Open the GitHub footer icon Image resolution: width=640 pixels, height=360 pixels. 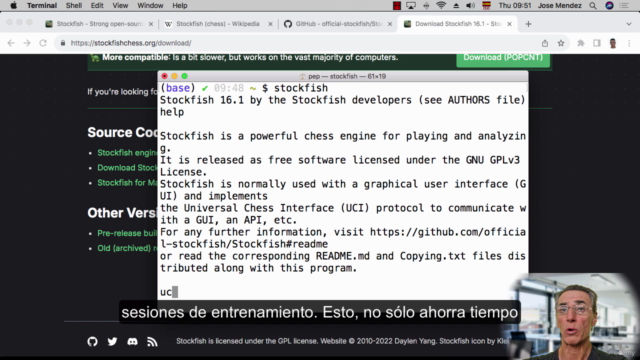click(93, 342)
